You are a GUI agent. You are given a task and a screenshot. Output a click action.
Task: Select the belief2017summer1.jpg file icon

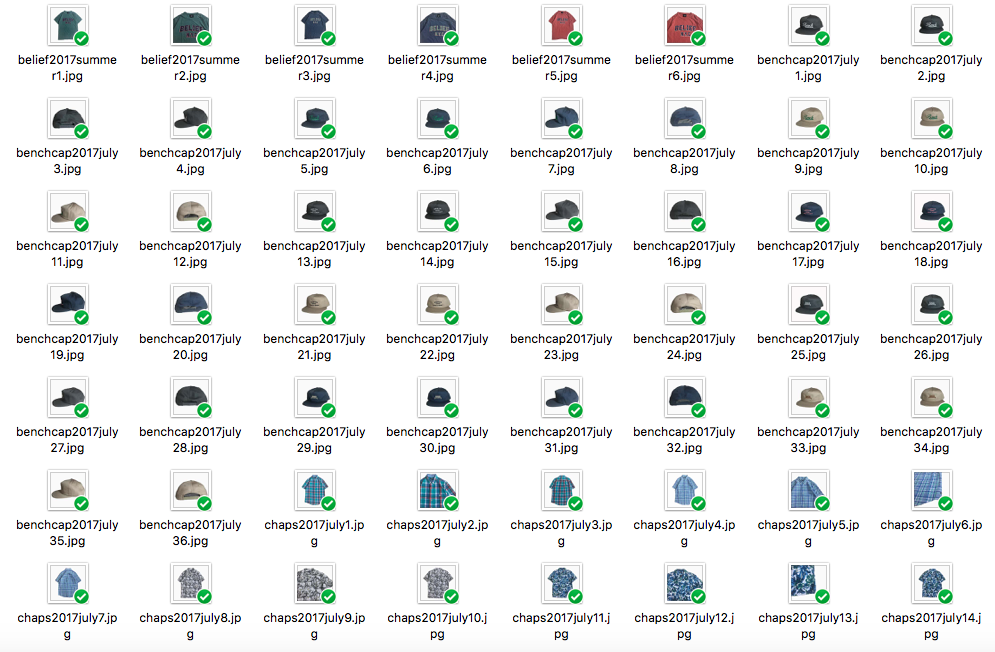pyautogui.click(x=68, y=25)
